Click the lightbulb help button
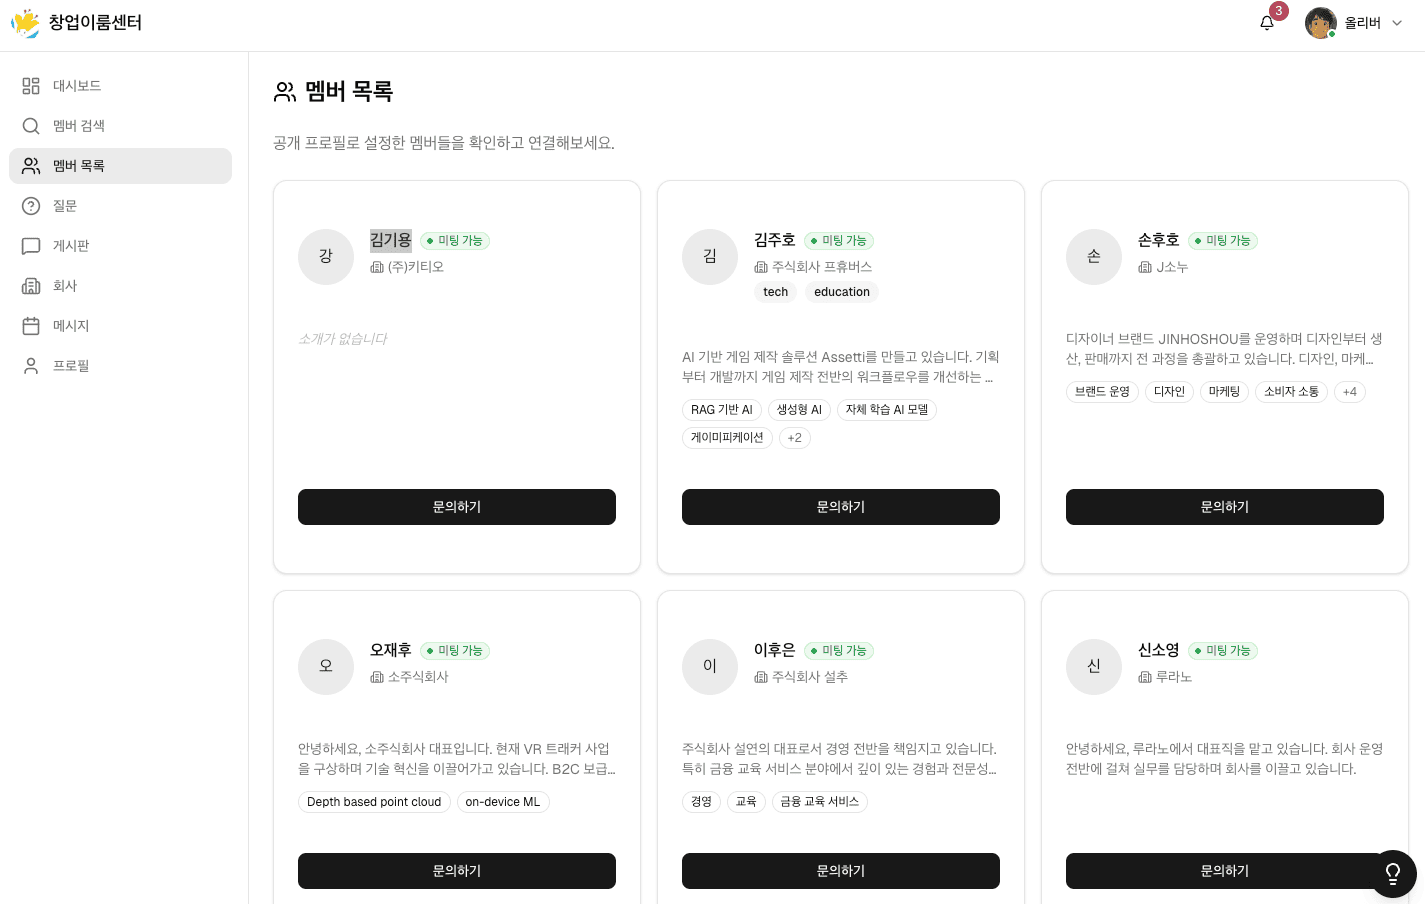This screenshot has height=904, width=1425. [1392, 874]
